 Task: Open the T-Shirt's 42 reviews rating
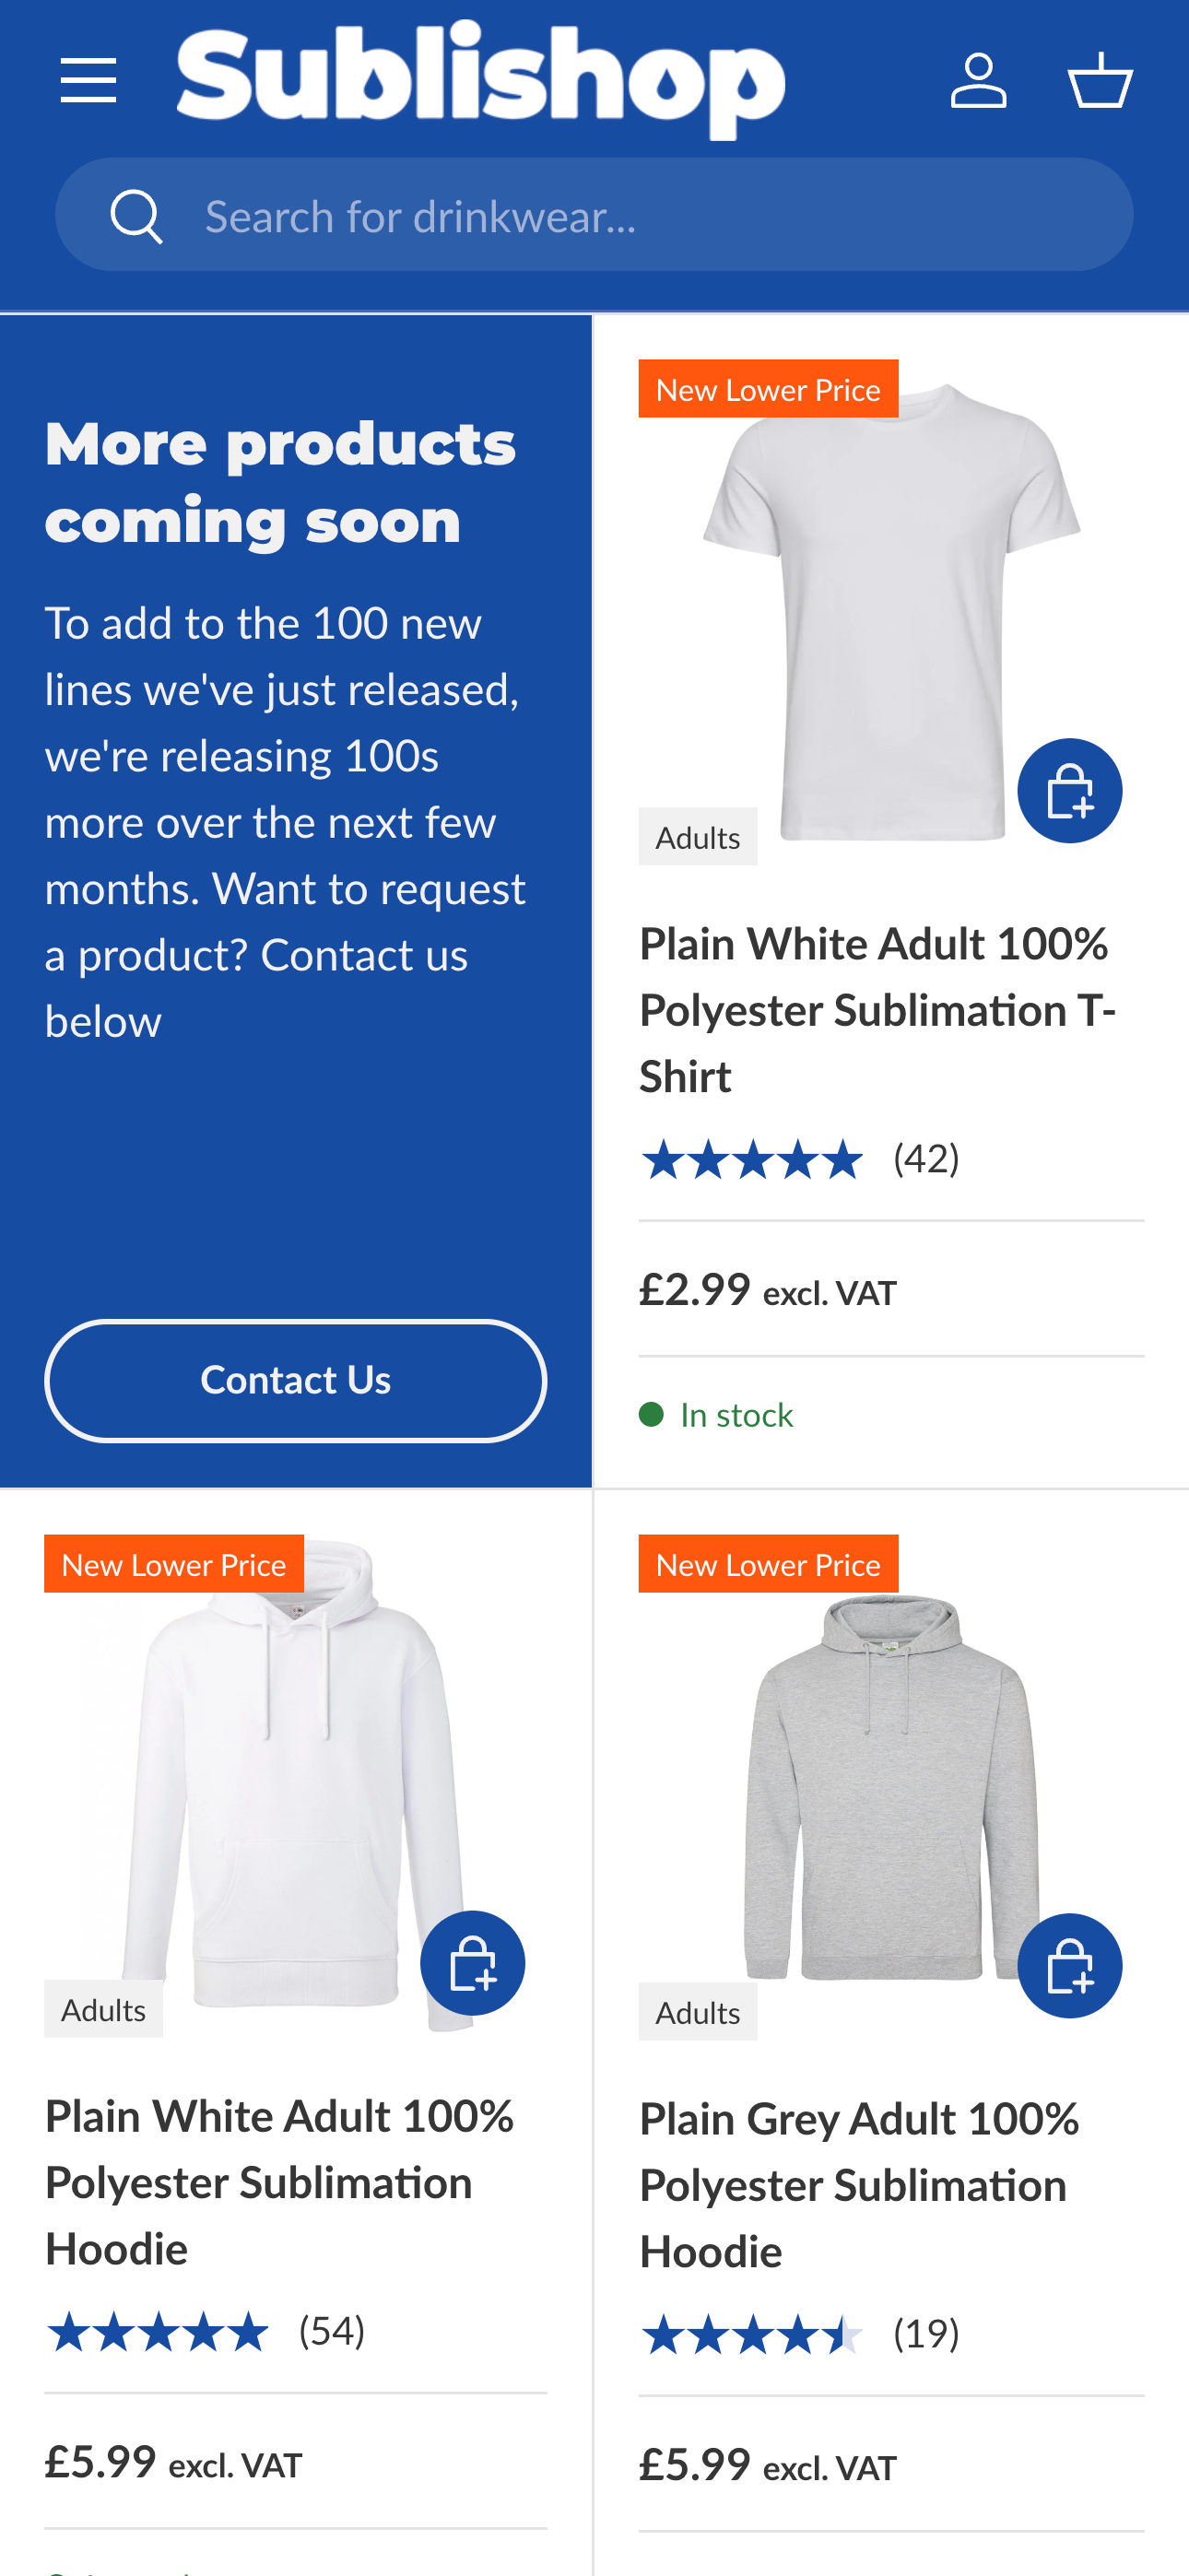pos(800,1160)
